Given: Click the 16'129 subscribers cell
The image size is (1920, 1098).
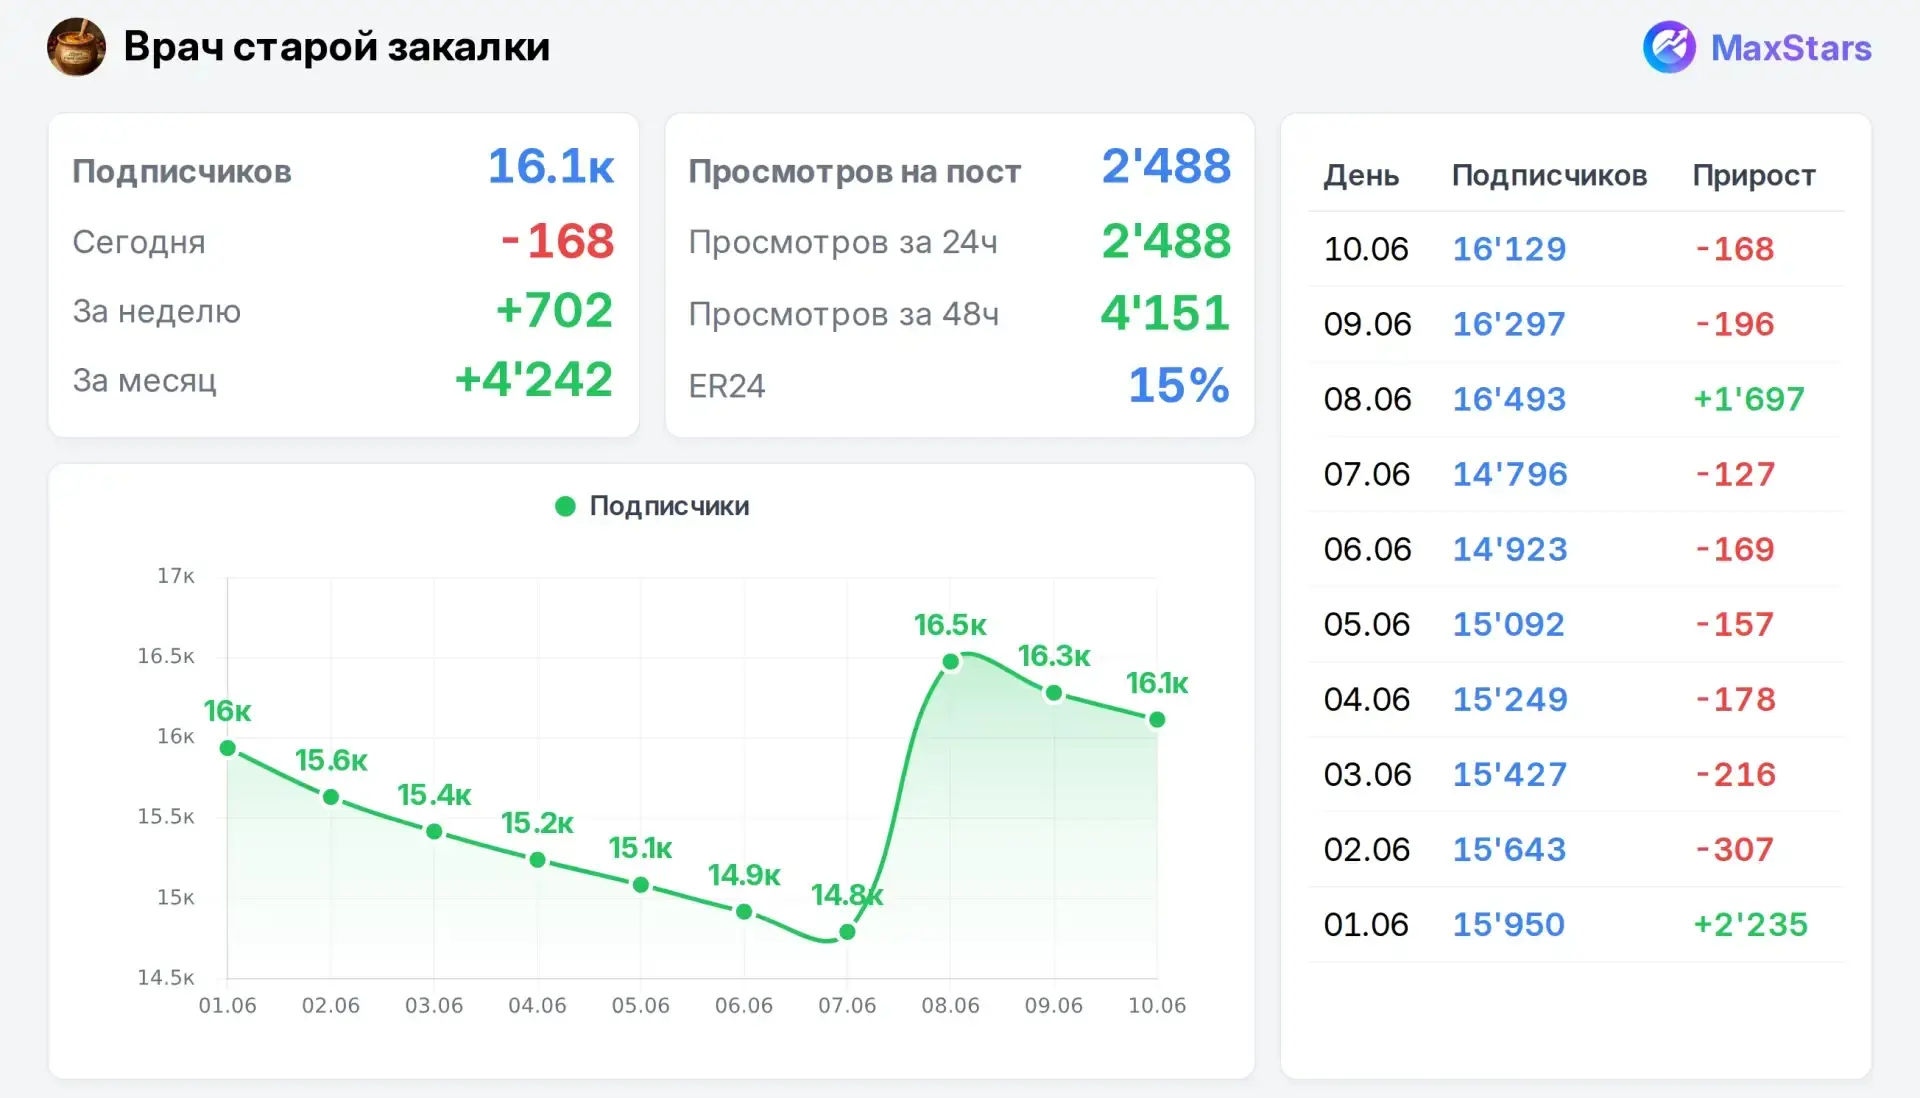Looking at the screenshot, I should point(1509,249).
